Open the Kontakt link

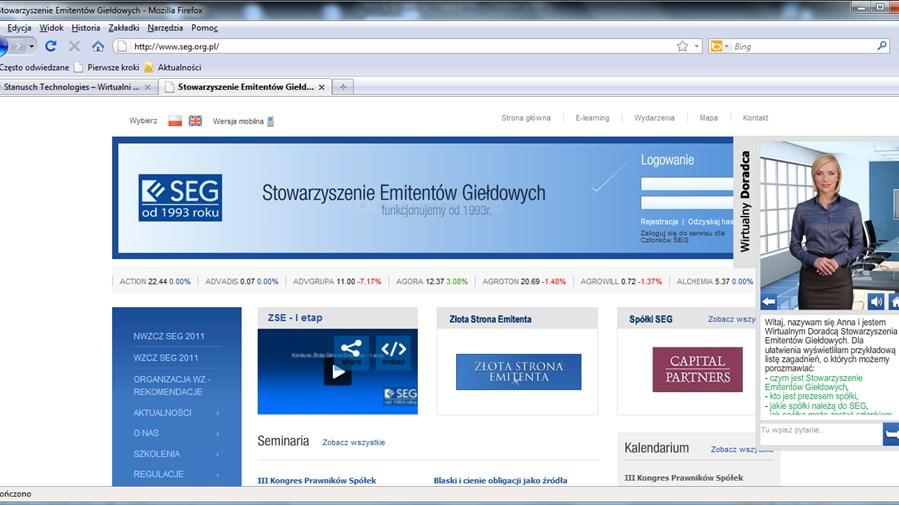[755, 118]
